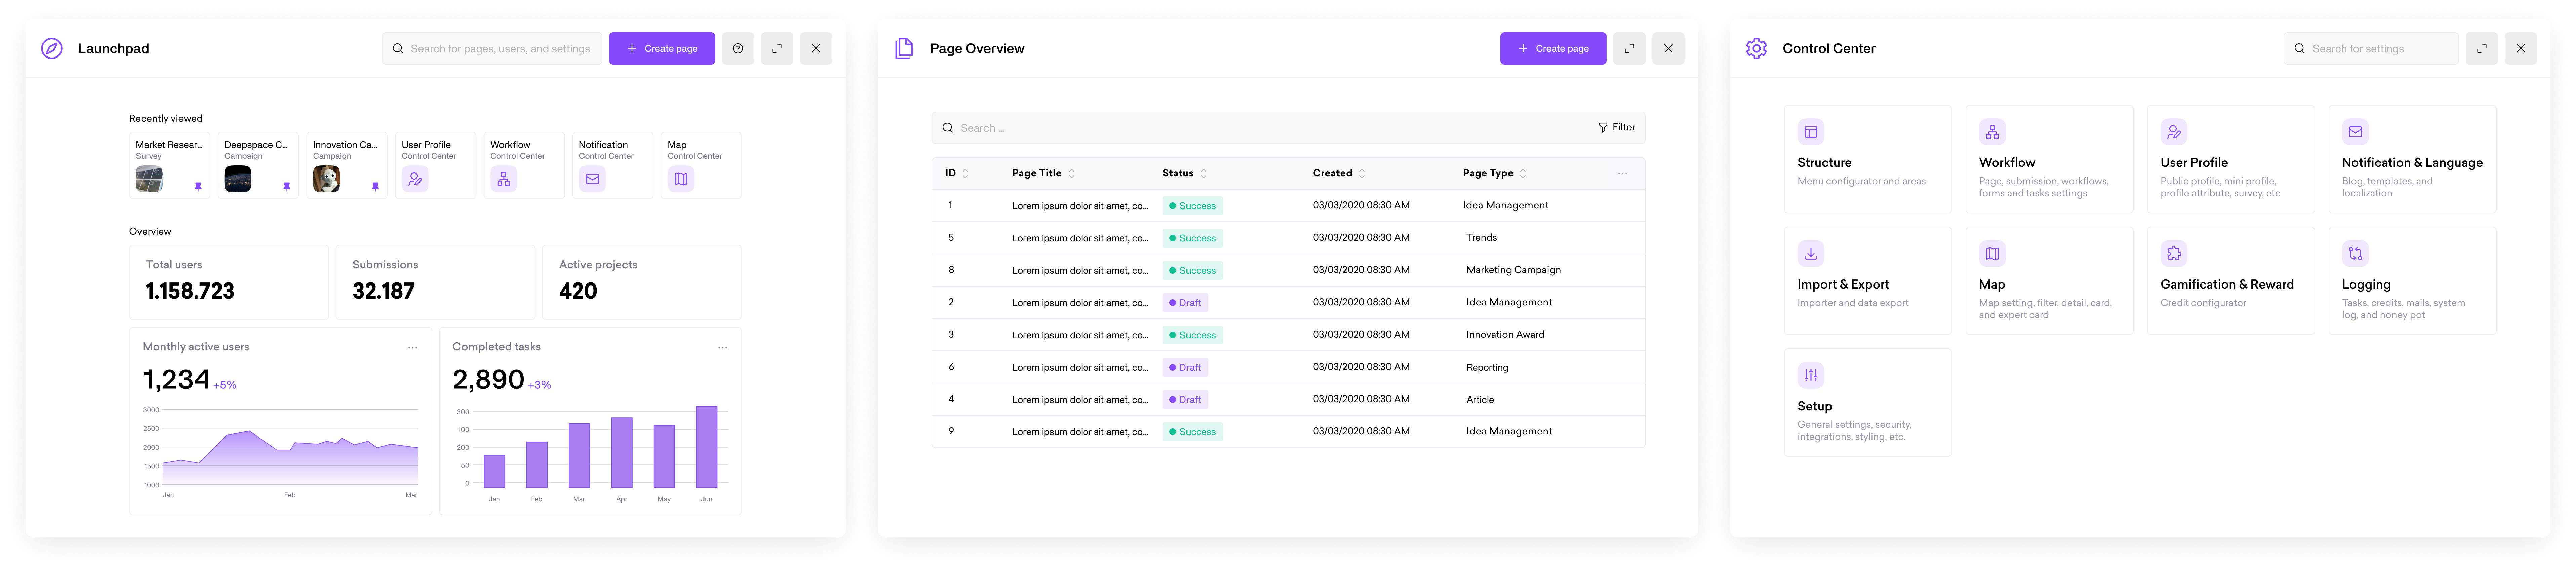This screenshot has width=2576, height=569.
Task: Focus the Launchpad search field
Action: click(492, 48)
